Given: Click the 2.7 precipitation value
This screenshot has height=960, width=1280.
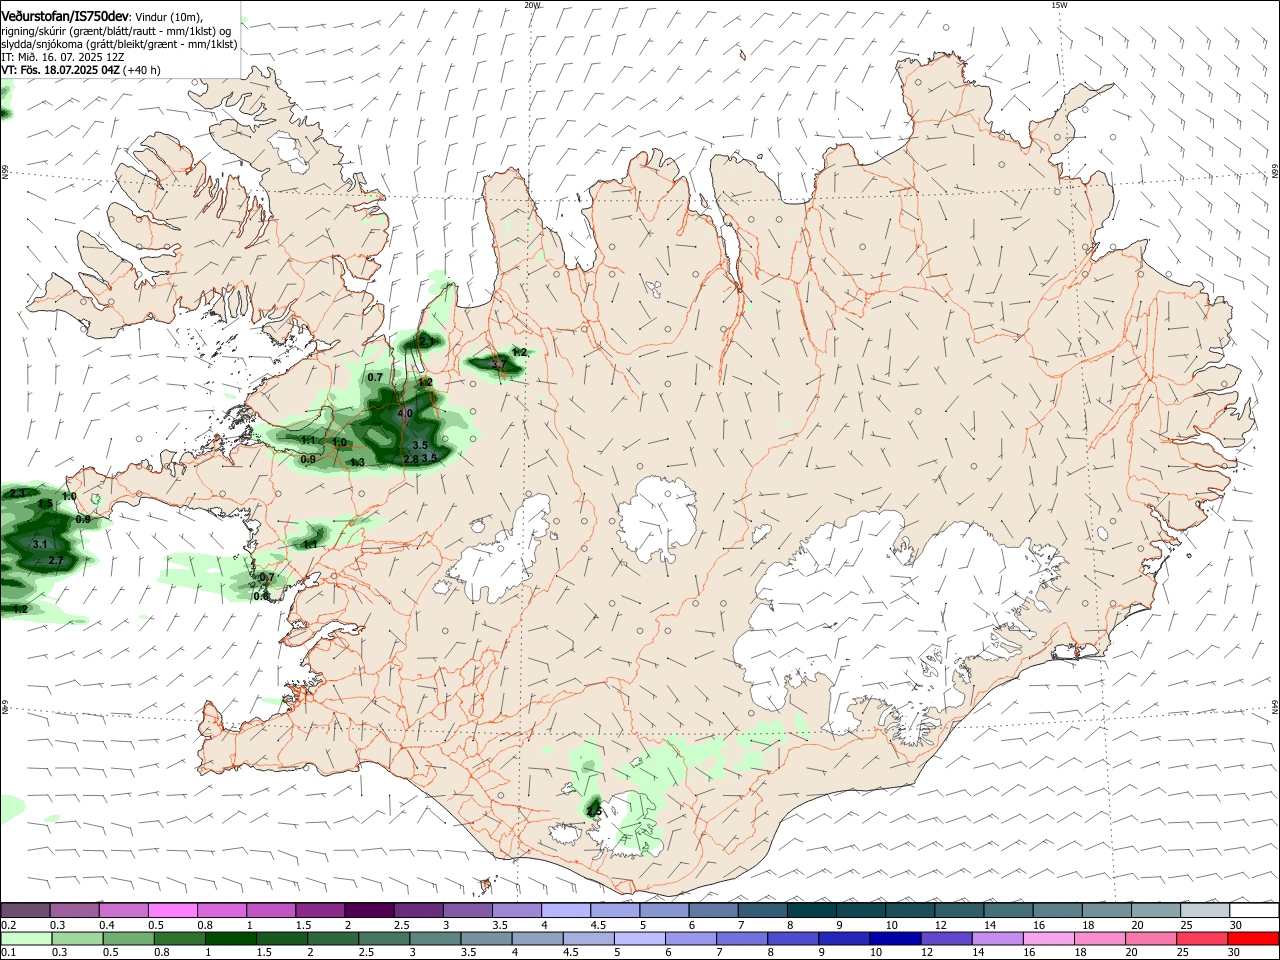Looking at the screenshot, I should pyautogui.click(x=56, y=561).
